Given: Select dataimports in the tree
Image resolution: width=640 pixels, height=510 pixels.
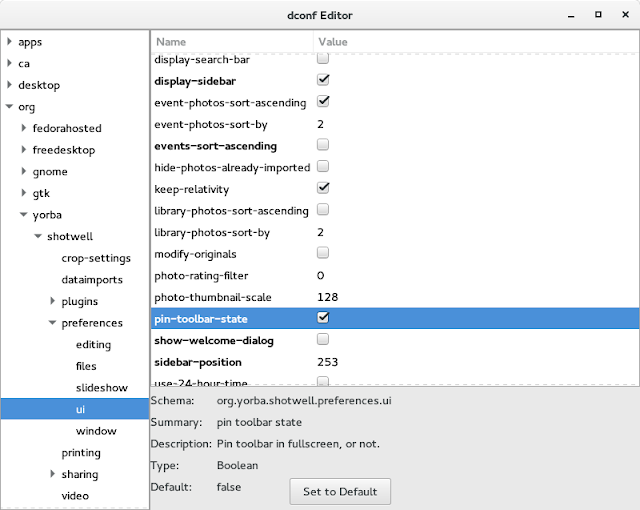Looking at the screenshot, I should pos(92,279).
